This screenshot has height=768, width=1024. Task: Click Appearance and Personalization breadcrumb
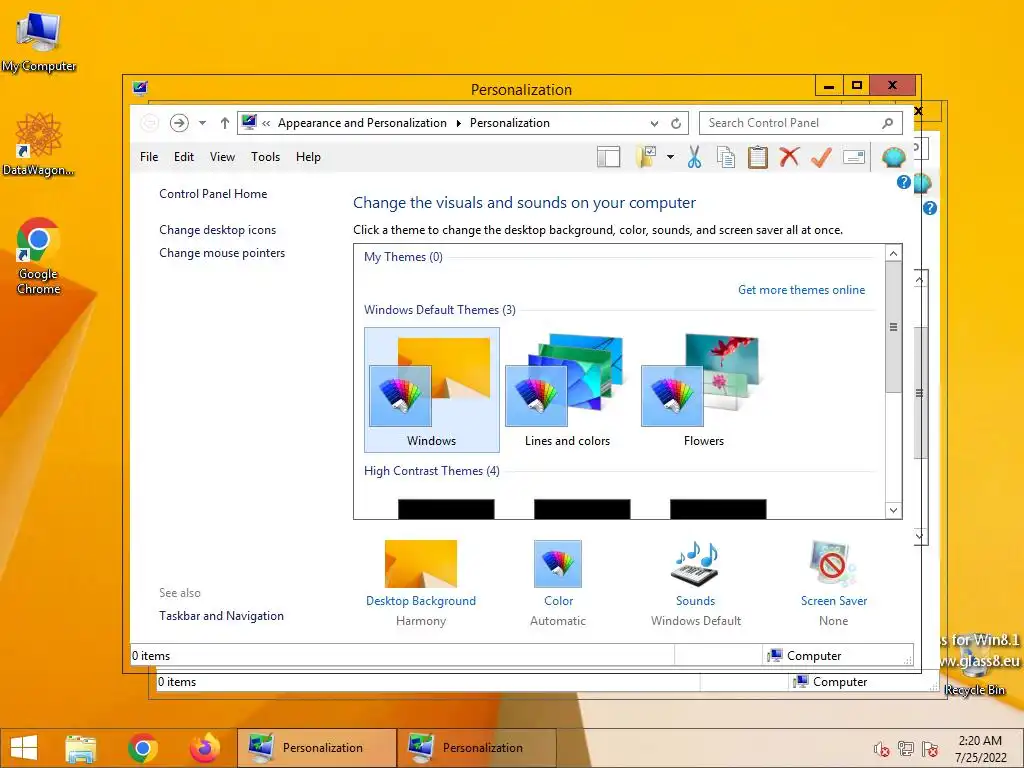click(362, 123)
